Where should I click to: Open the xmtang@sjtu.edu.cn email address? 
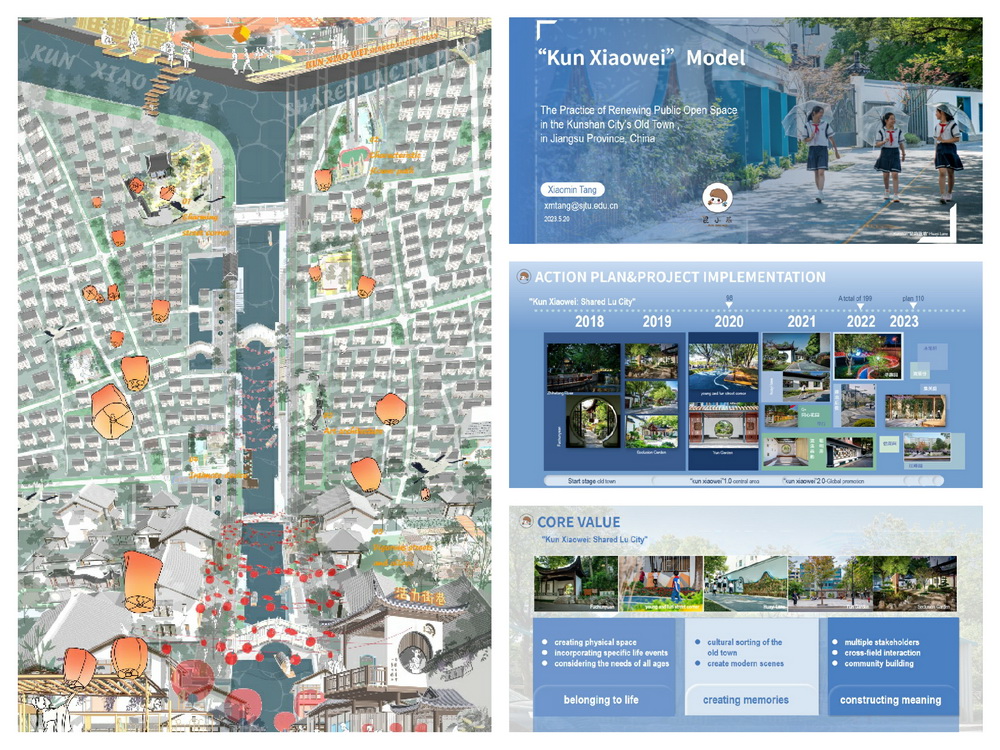(580, 206)
